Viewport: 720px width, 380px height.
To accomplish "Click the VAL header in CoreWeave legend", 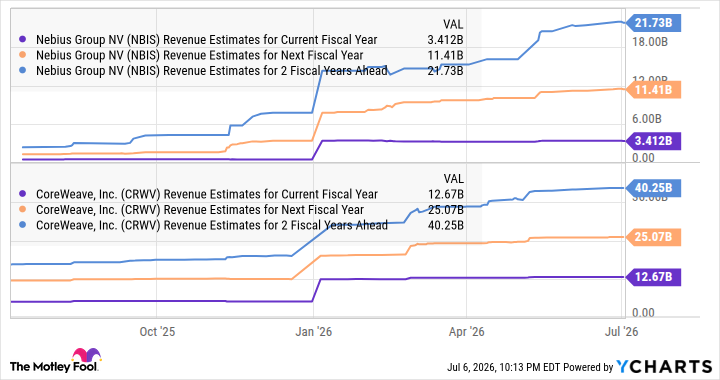I will coord(453,179).
